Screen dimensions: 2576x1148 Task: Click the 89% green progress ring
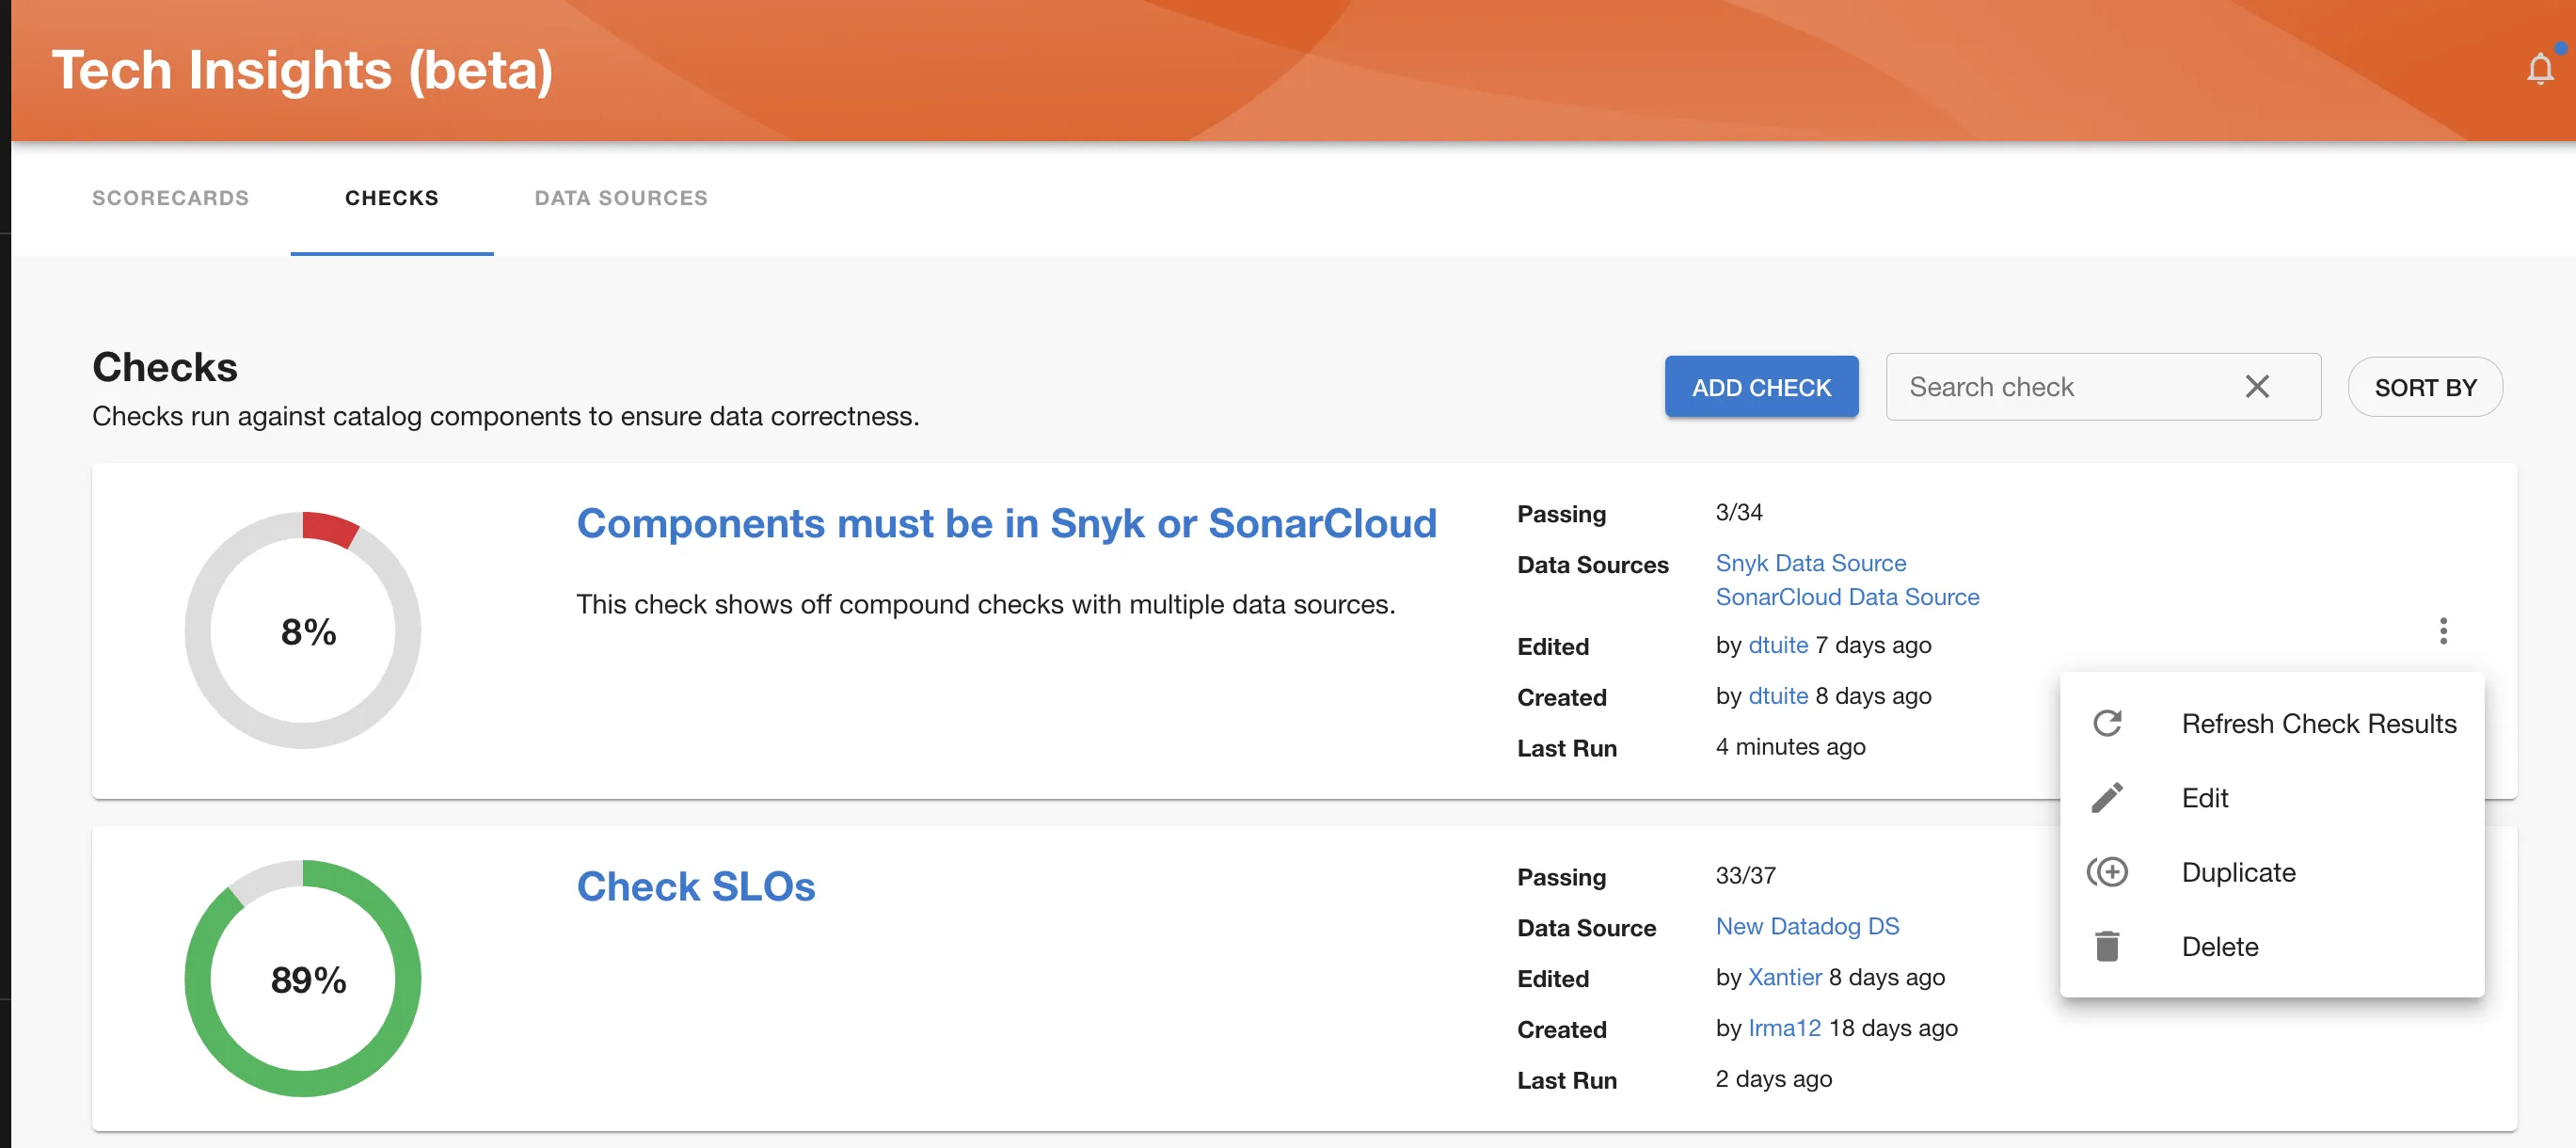pos(303,978)
